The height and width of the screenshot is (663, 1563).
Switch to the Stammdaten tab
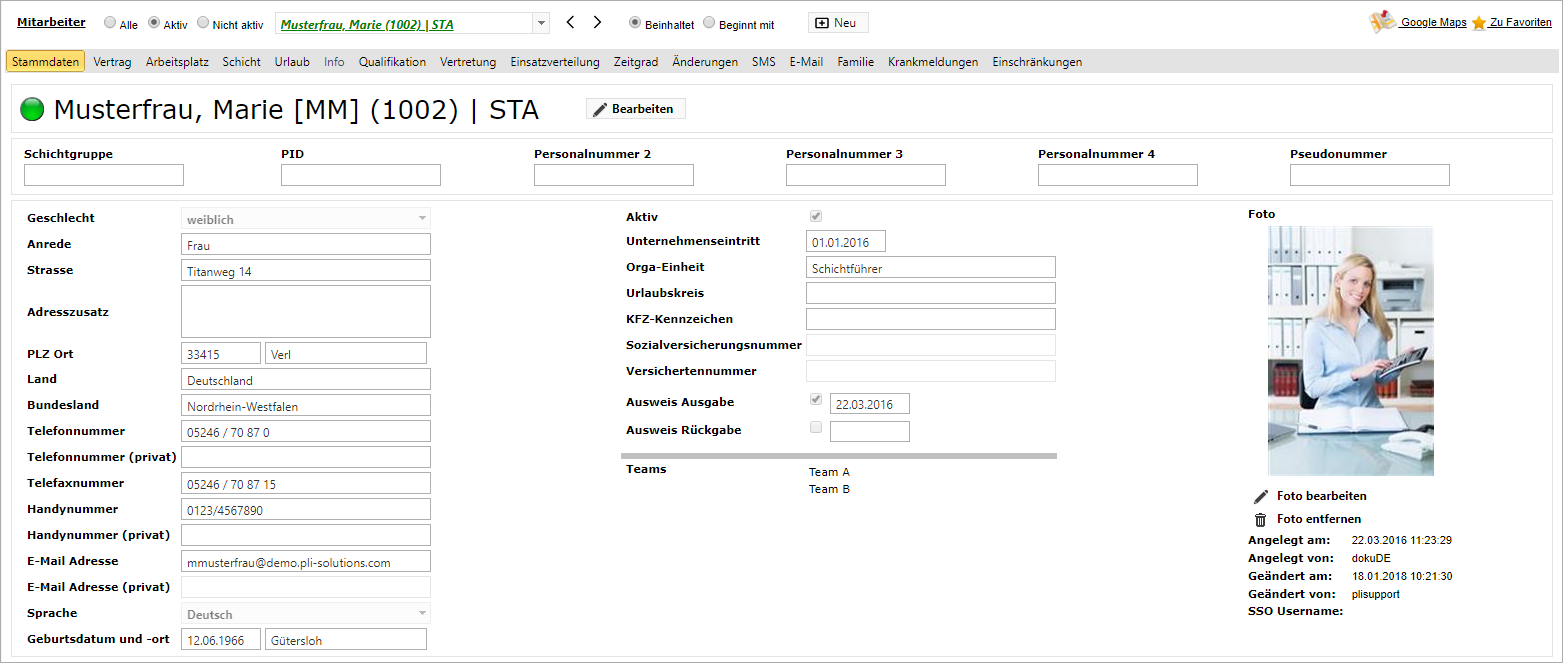coord(45,62)
